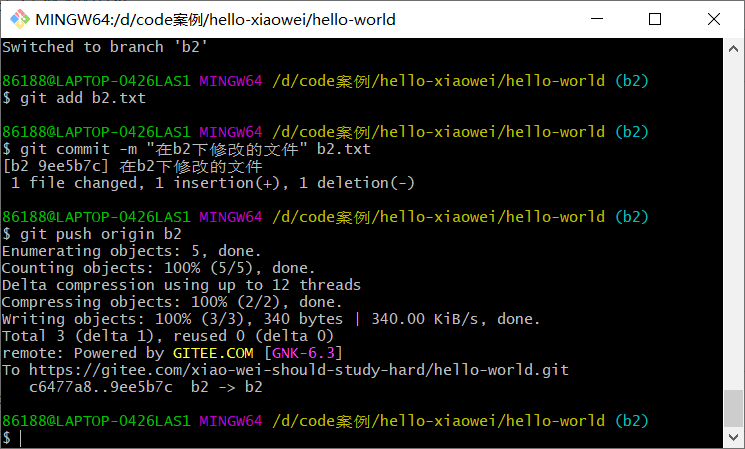Click "Counting objects: 100% (5/5)" line
The image size is (745, 449).
[158, 268]
